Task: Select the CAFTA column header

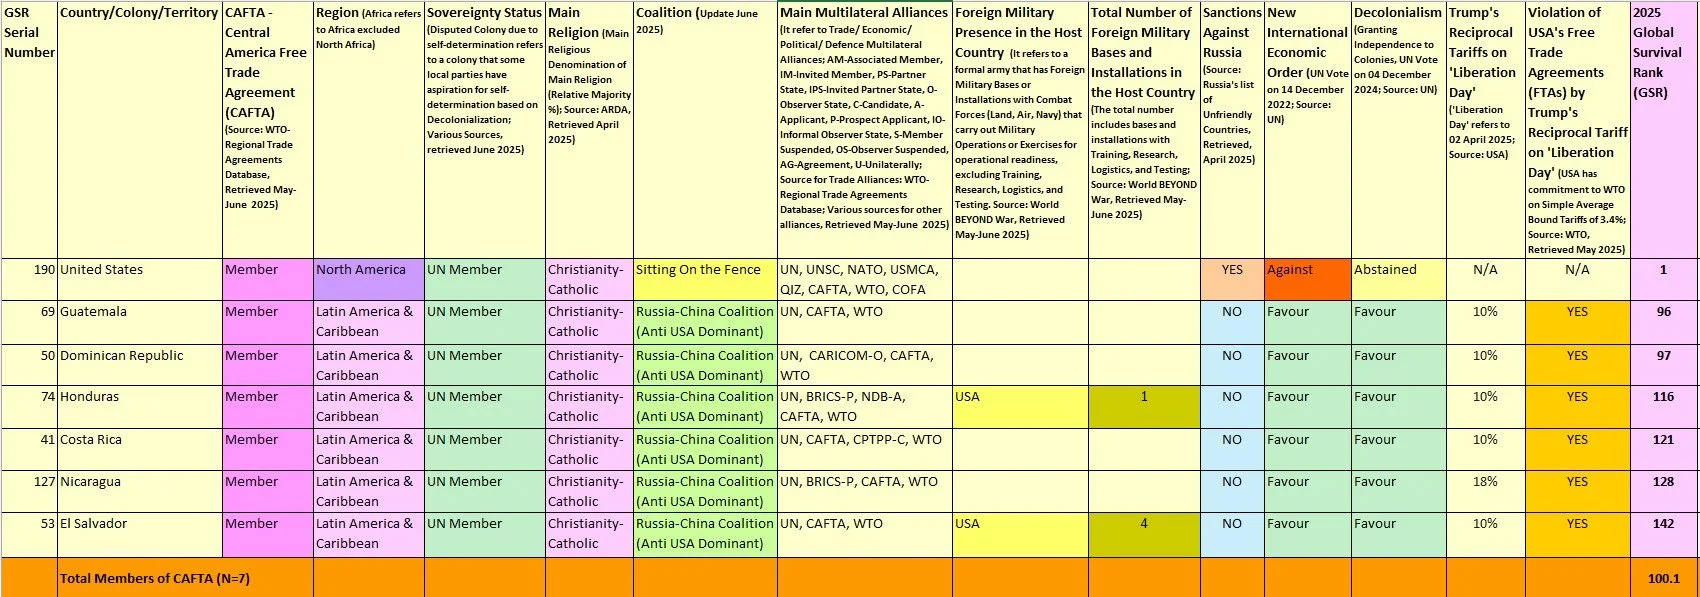Action: click(x=268, y=130)
